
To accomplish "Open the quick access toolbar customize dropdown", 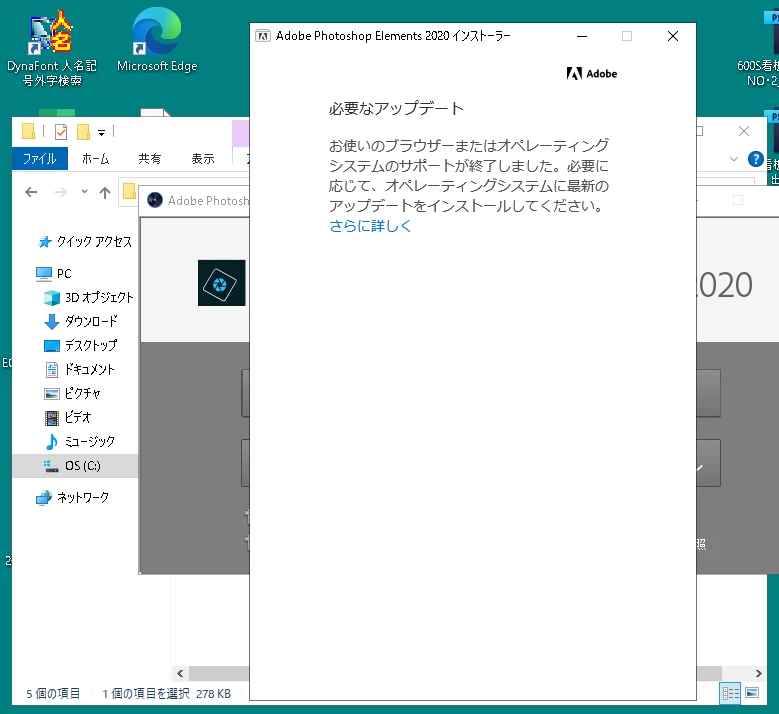I will pyautogui.click(x=101, y=132).
